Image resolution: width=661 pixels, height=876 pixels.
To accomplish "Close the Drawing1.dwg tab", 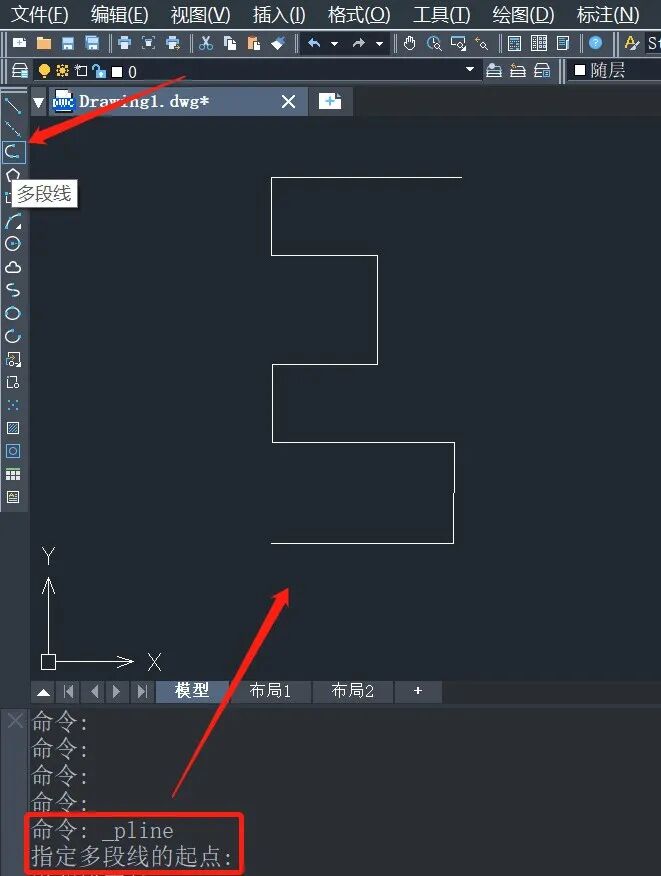I will 288,102.
